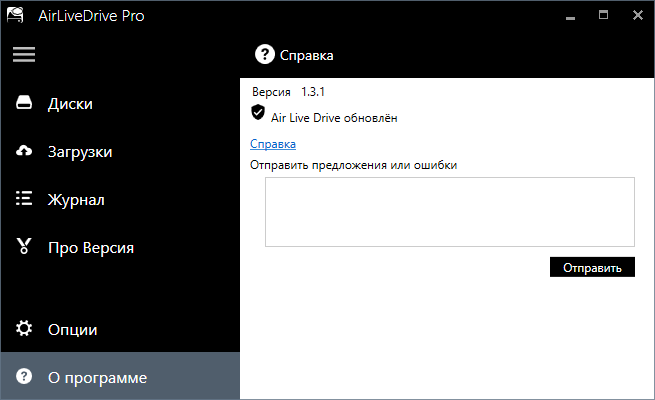This screenshot has width=655, height=400.
Task: Select the О программе menu item
Action: (120, 376)
